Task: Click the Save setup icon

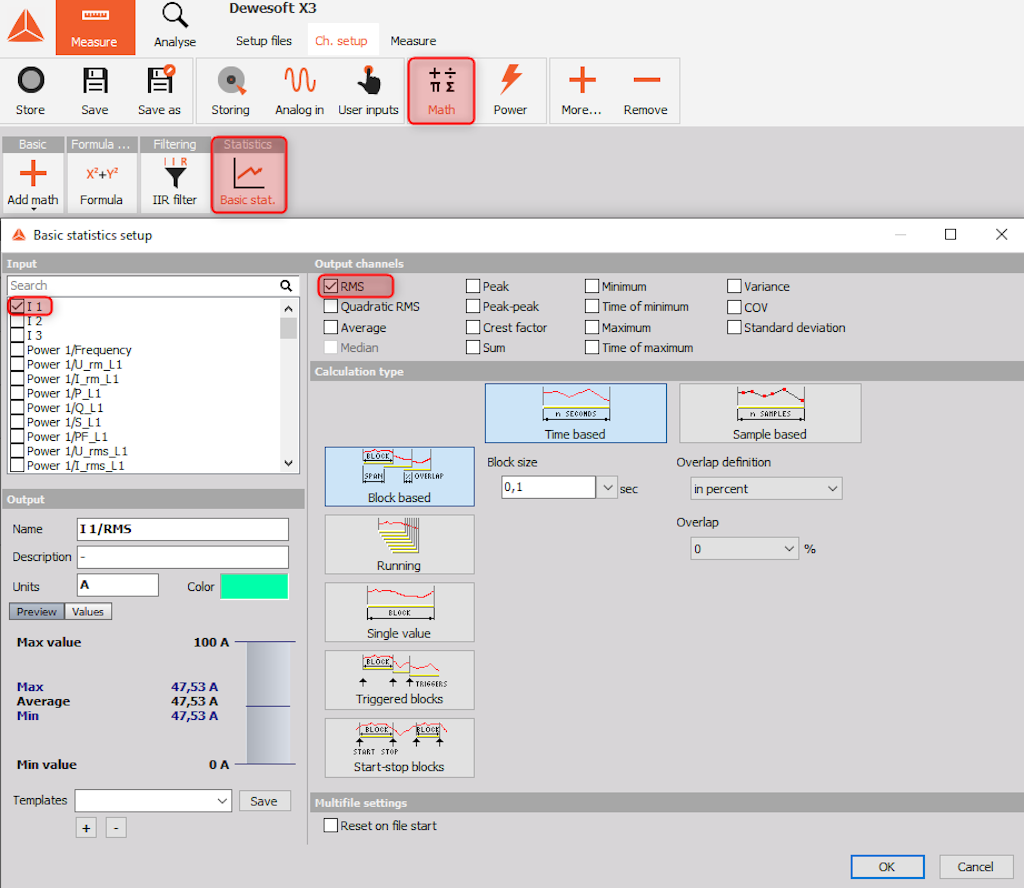Action: [95, 80]
